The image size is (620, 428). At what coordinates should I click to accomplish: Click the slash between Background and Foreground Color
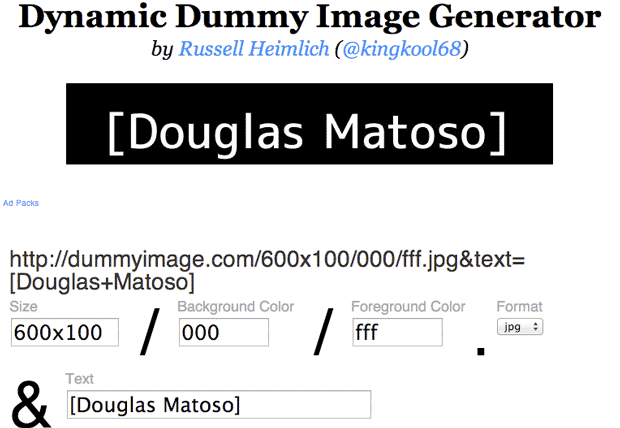(x=322, y=330)
